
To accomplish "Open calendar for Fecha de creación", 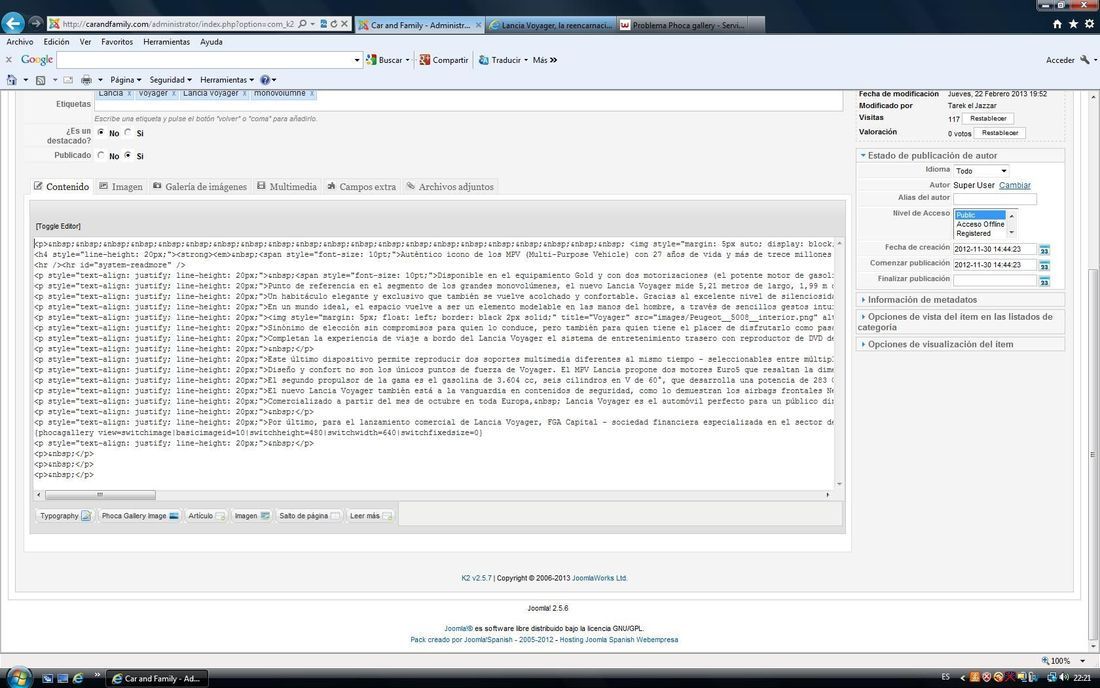I will (1045, 250).
